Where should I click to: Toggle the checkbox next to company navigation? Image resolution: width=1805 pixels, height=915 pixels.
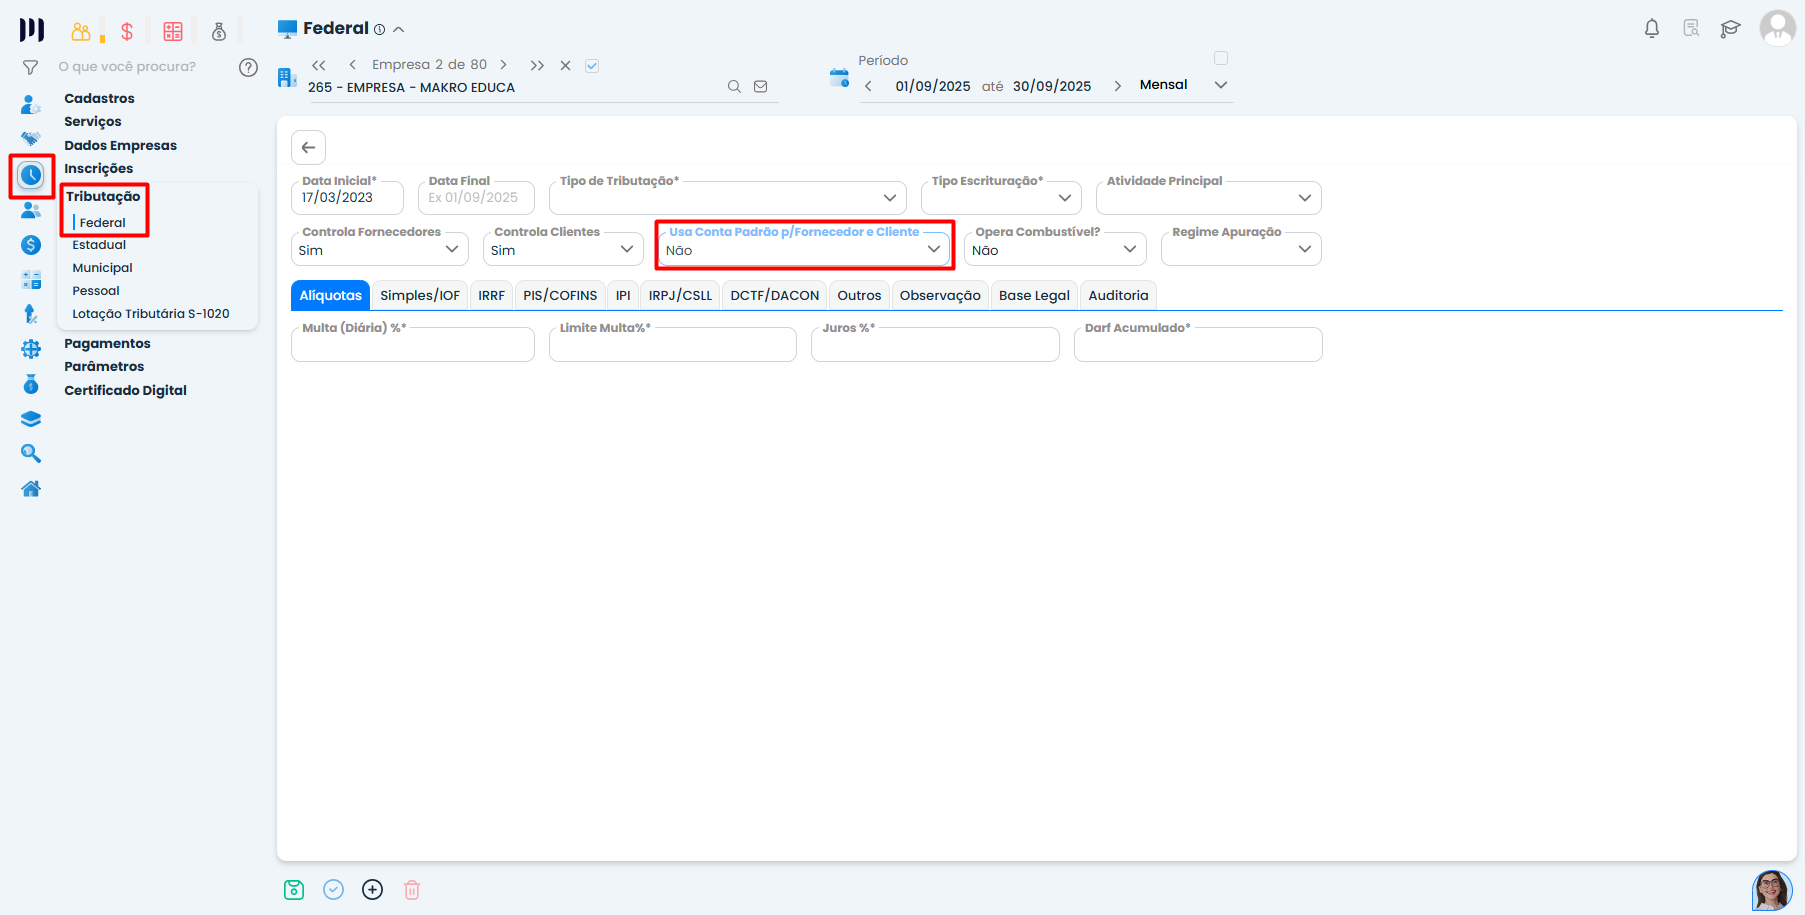point(592,66)
